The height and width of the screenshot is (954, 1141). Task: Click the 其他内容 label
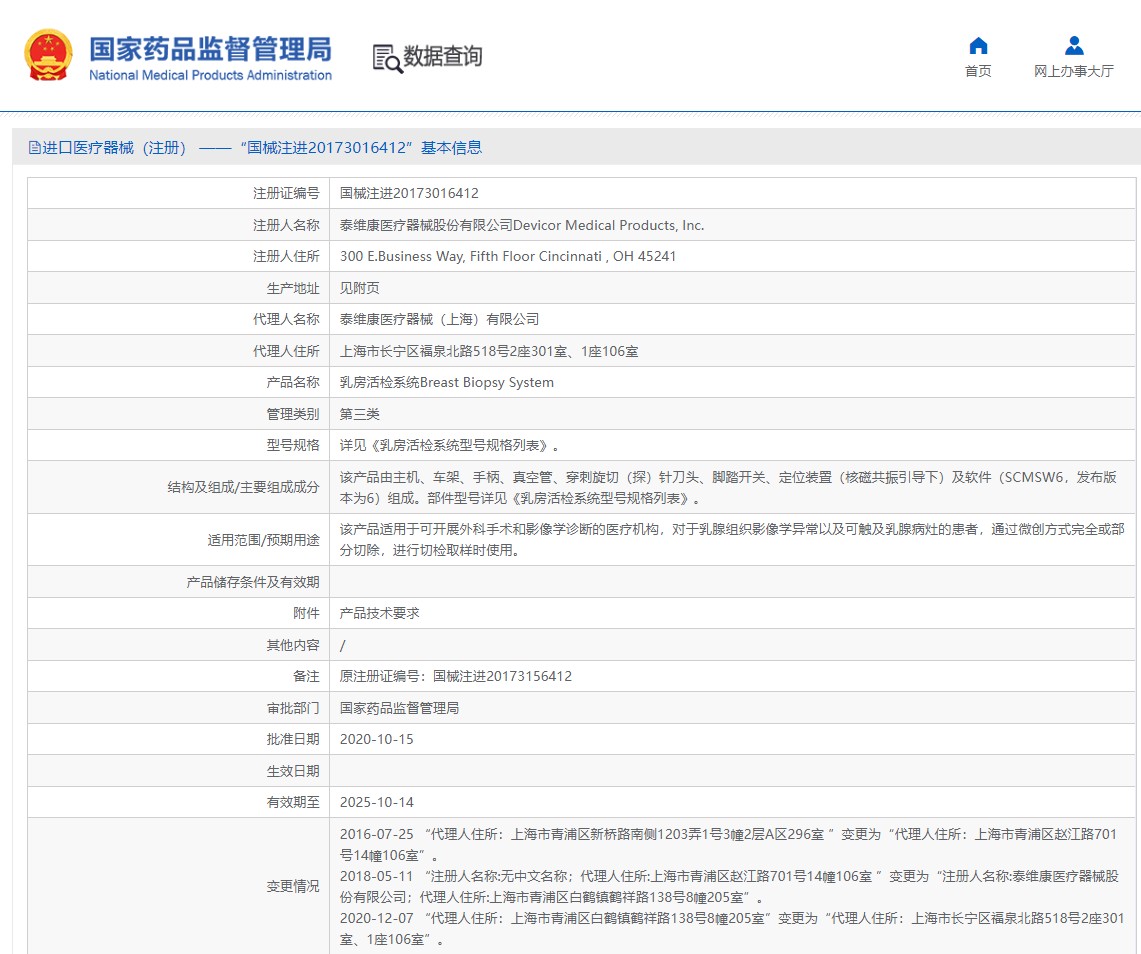click(x=293, y=645)
